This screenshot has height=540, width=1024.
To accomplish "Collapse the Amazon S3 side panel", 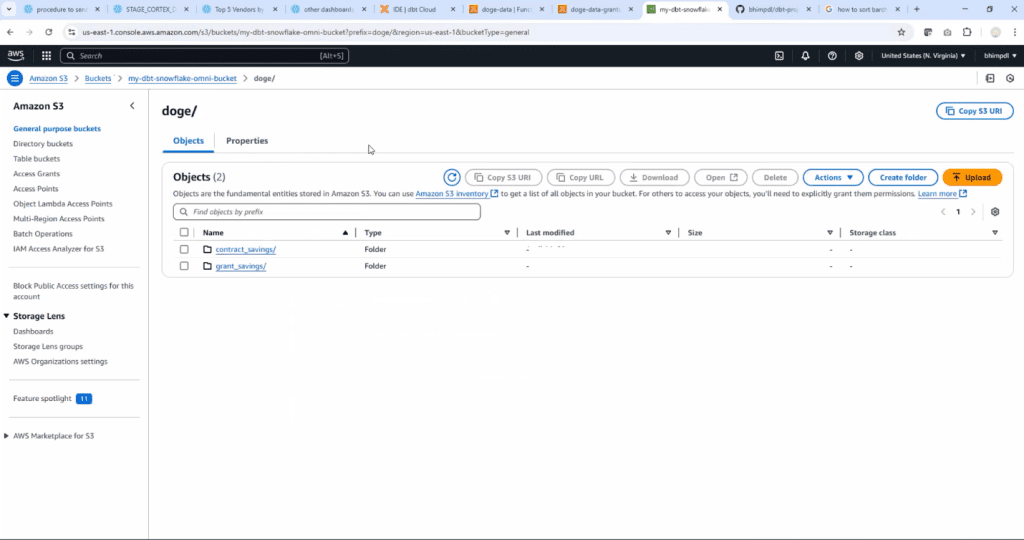I will point(132,106).
